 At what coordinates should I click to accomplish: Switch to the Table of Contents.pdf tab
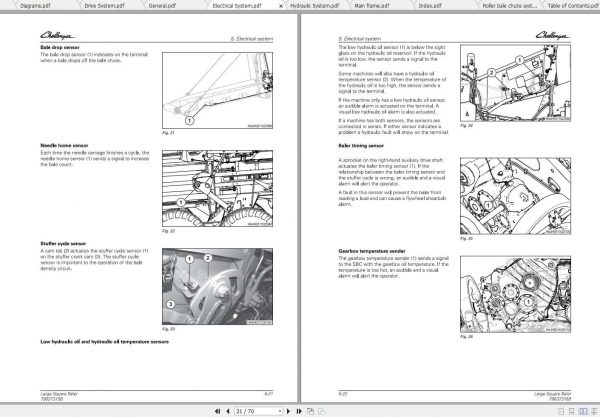[x=574, y=6]
